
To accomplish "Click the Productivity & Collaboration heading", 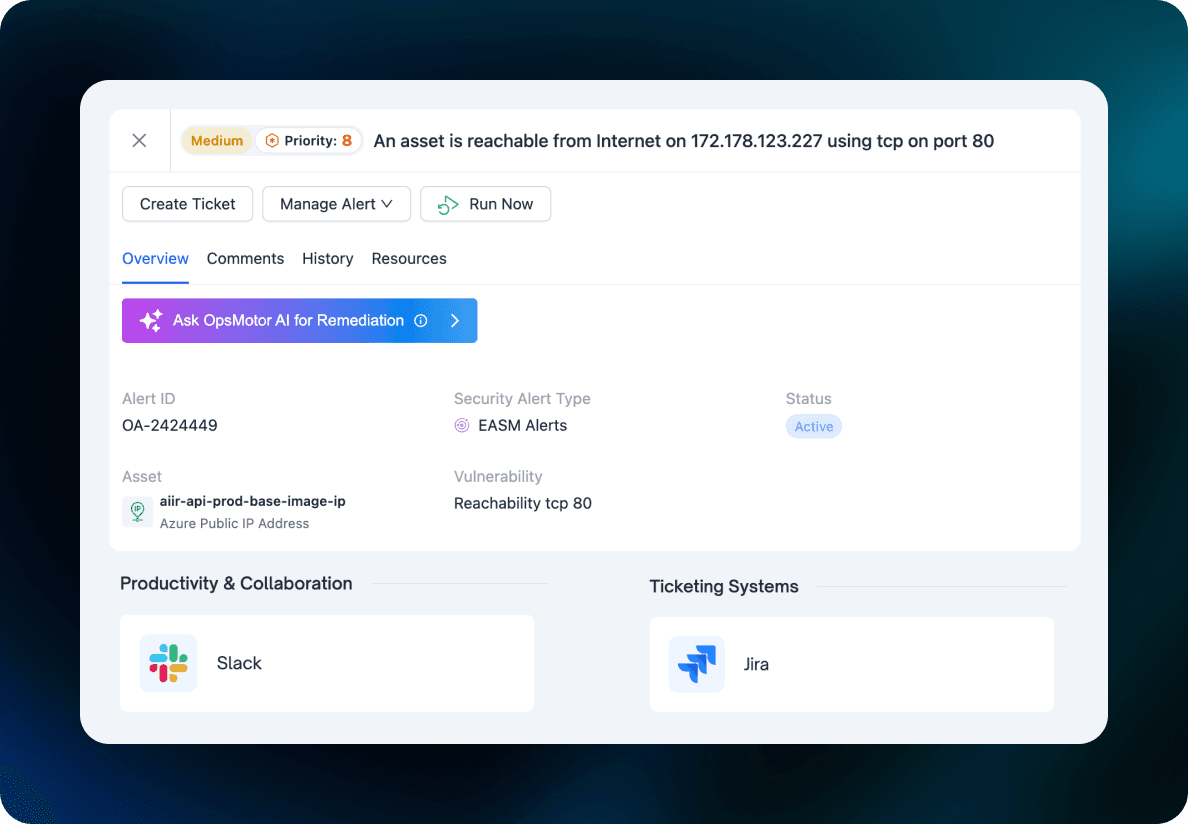I will click(236, 583).
